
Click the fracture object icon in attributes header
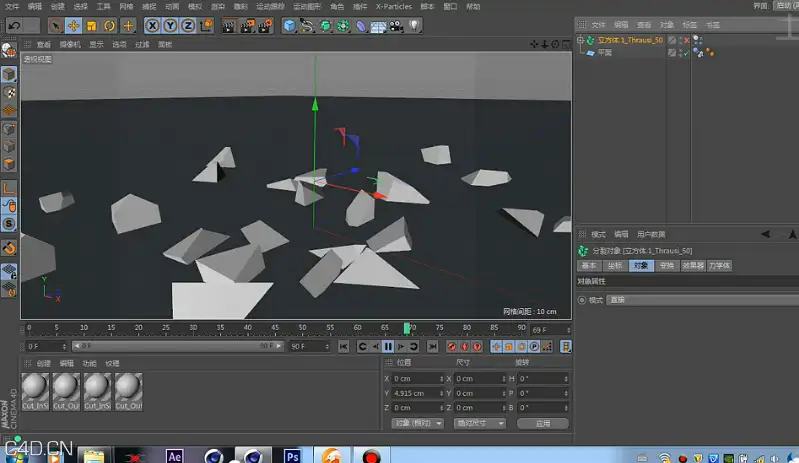583,251
